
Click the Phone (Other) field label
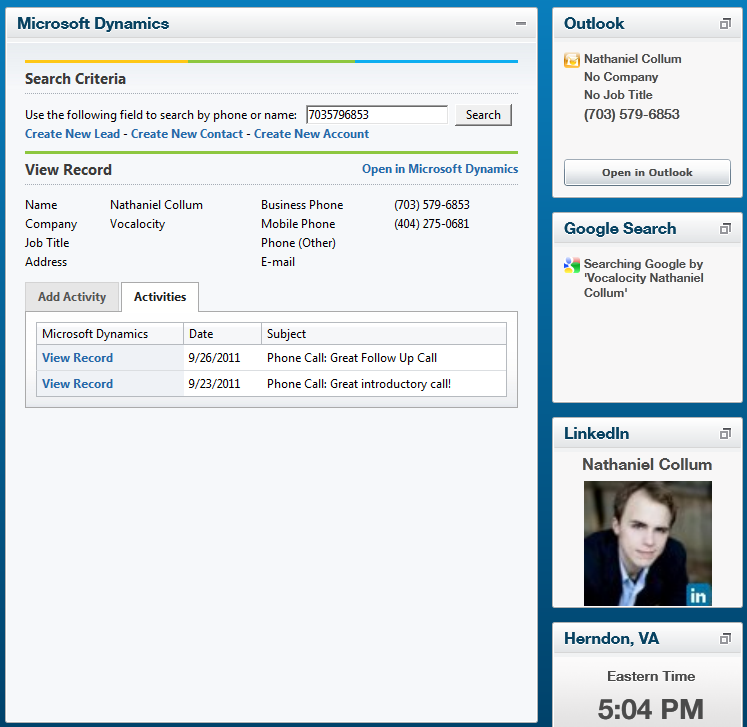click(x=298, y=243)
